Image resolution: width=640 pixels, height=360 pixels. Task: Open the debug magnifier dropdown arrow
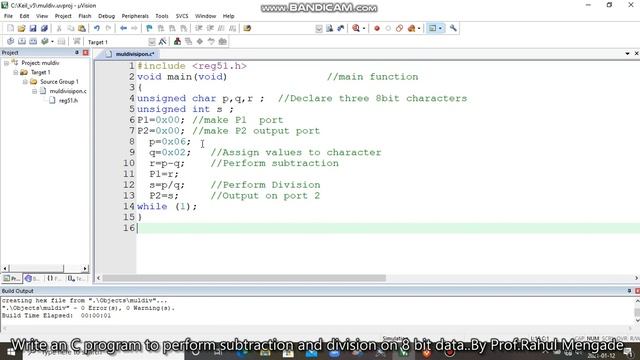pyautogui.click(x=364, y=28)
